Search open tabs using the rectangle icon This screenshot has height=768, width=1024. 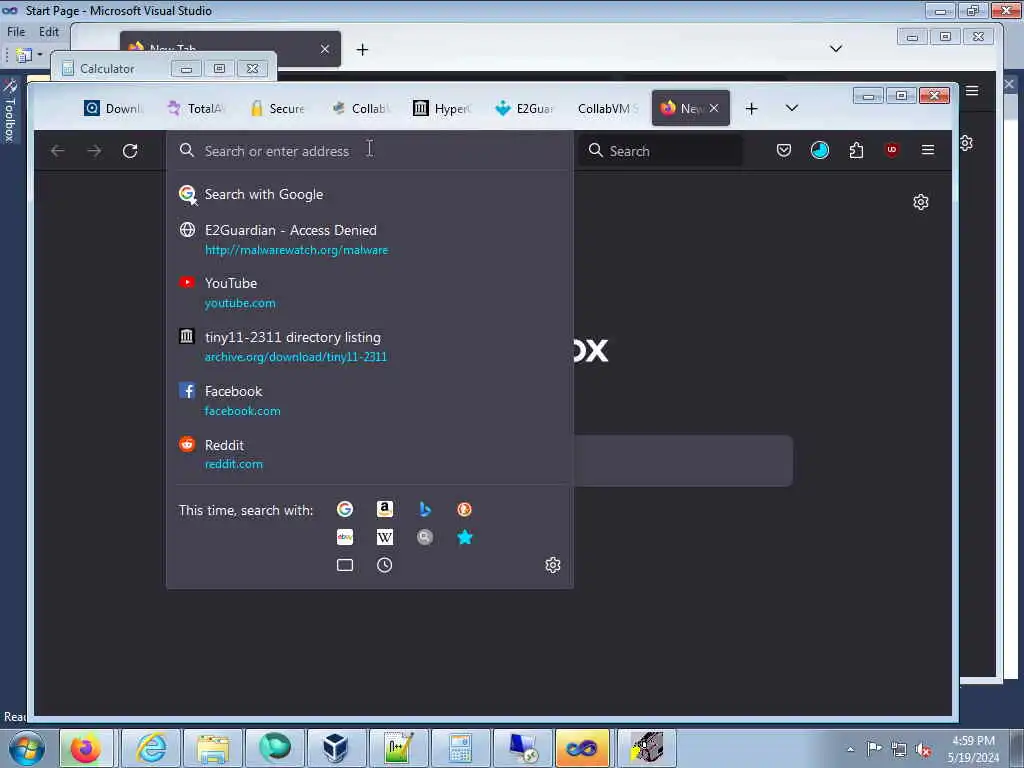[345, 565]
